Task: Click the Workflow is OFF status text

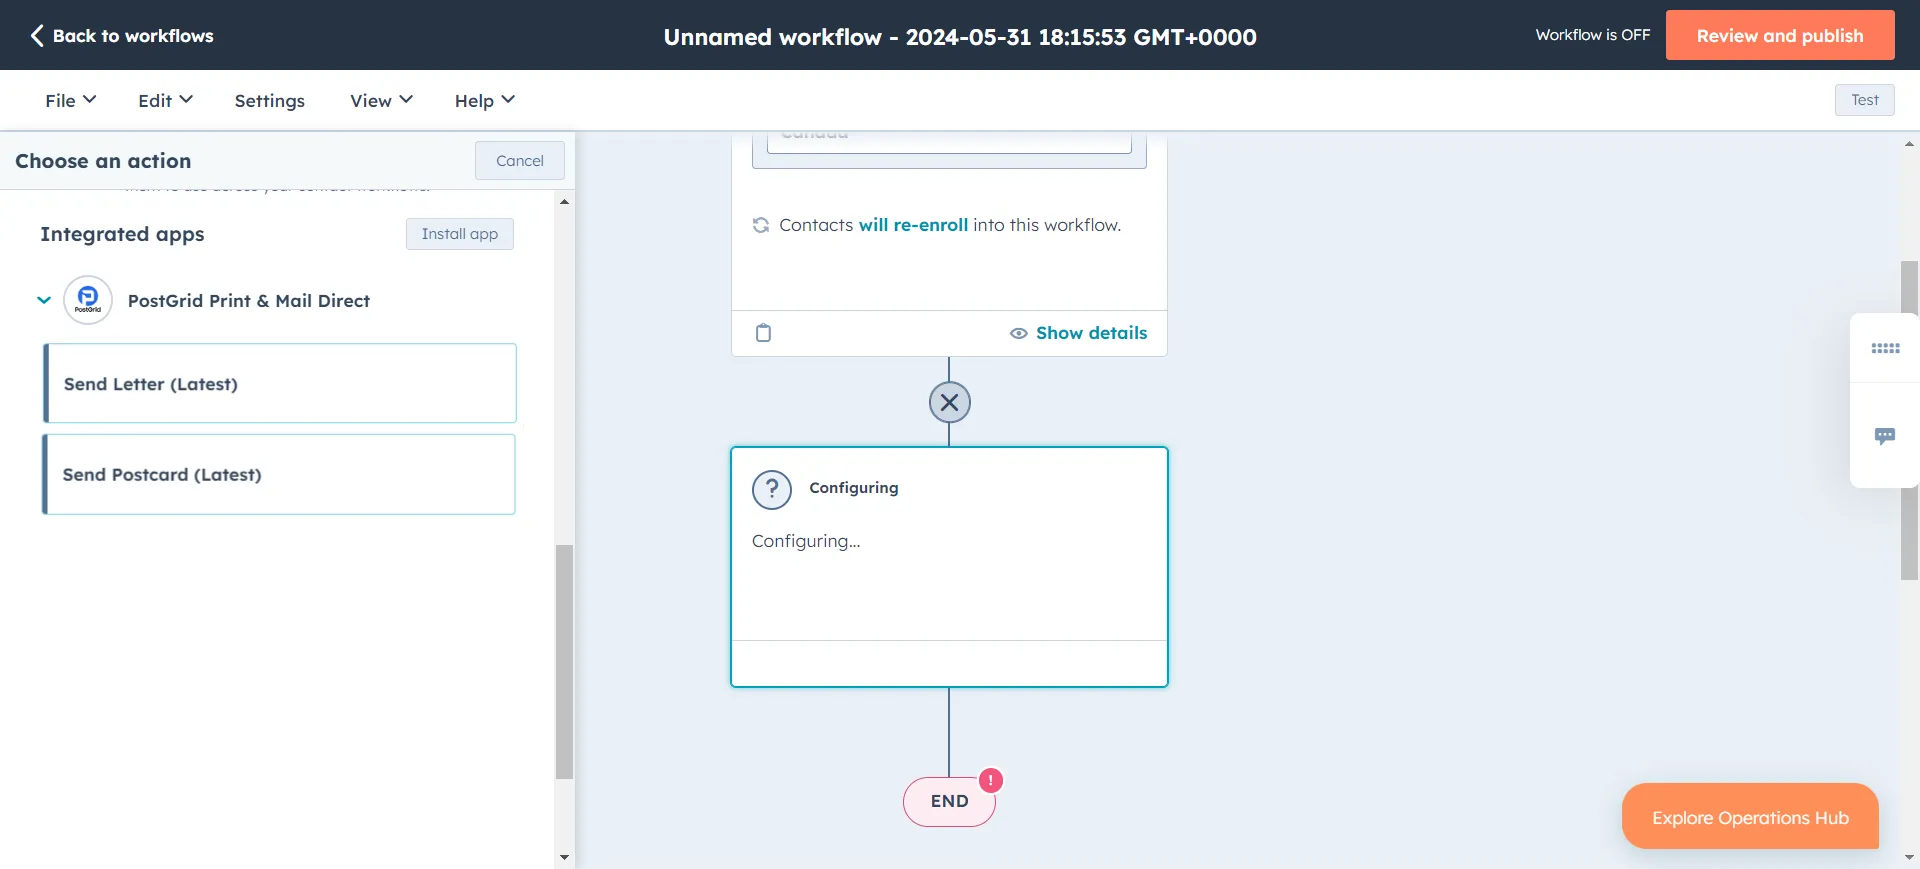Action: click(x=1593, y=35)
